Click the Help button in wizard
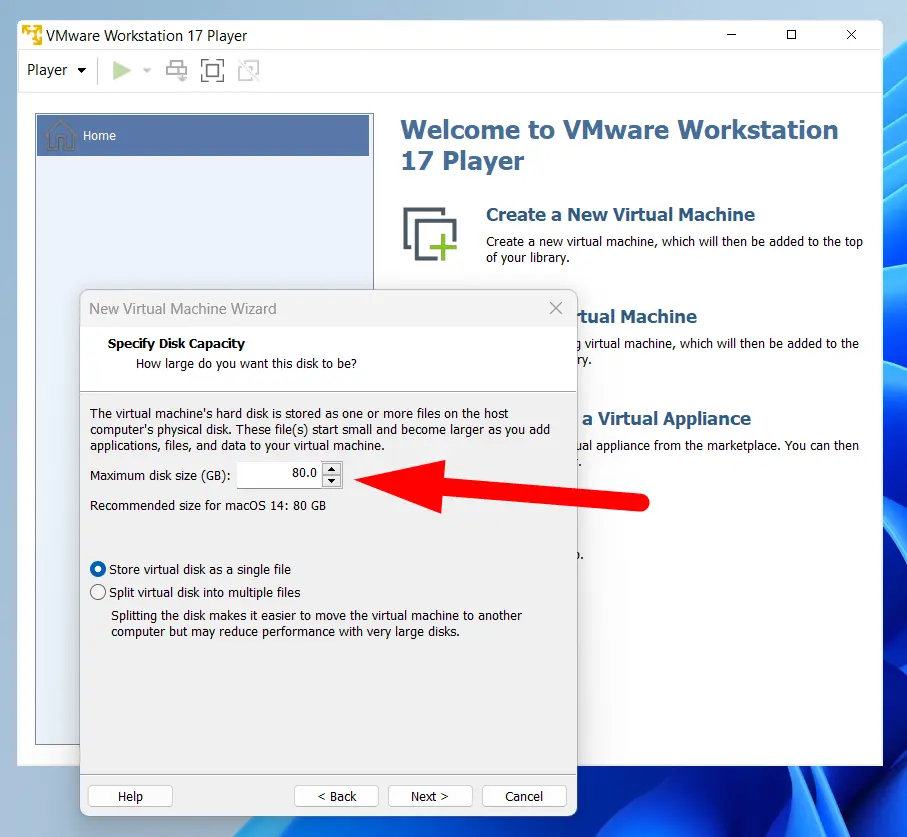Screen dimensions: 907x837 click(x=130, y=797)
